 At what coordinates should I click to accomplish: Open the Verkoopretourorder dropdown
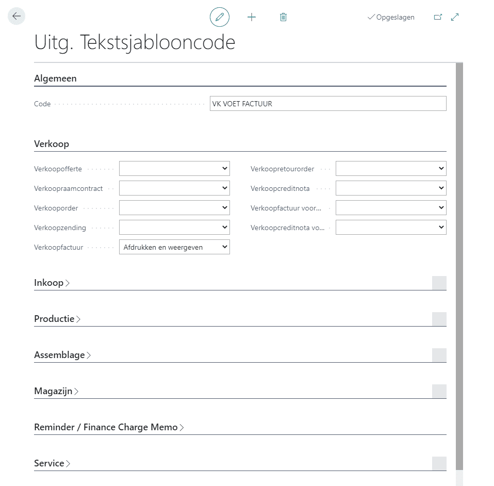(391, 168)
